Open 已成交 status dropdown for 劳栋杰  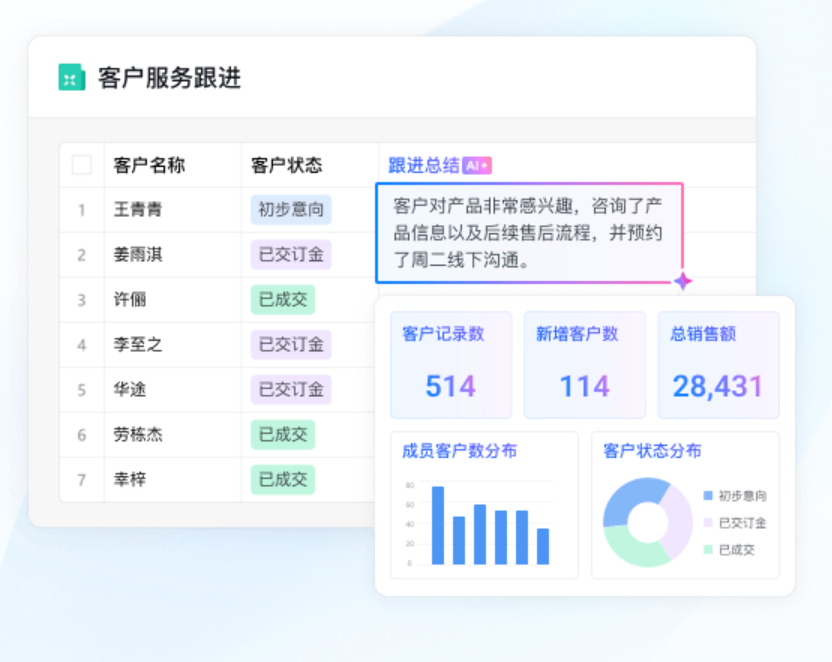pyautogui.click(x=282, y=435)
